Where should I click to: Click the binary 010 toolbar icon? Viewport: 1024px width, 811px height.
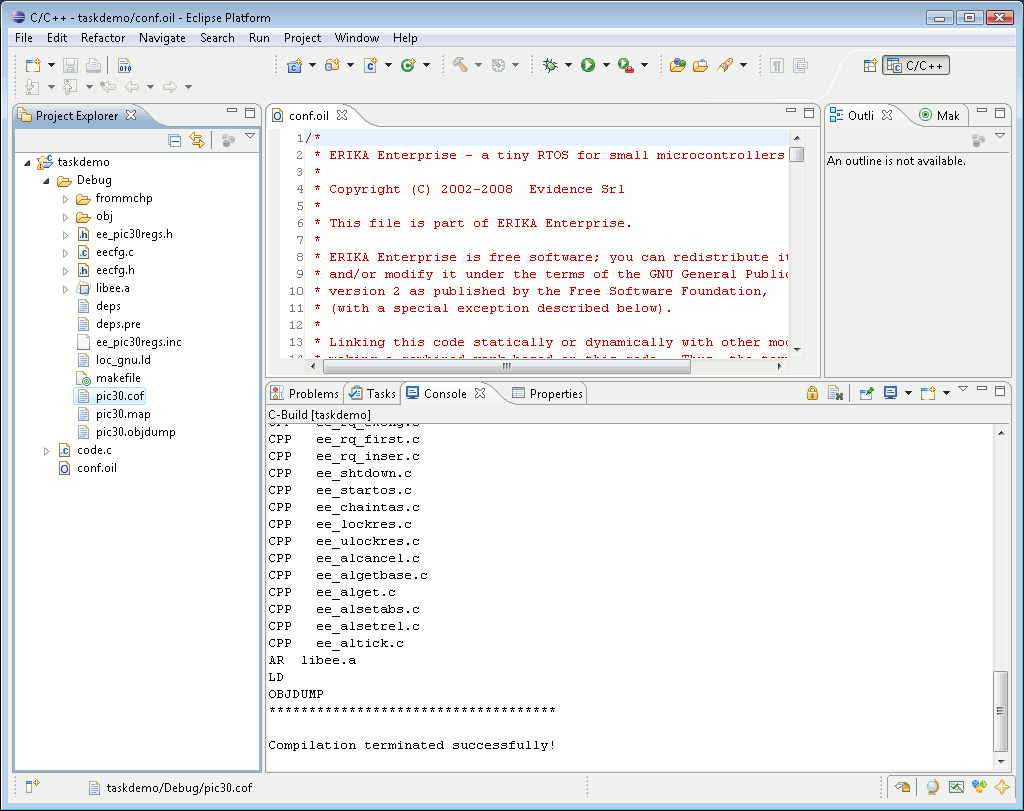point(125,65)
